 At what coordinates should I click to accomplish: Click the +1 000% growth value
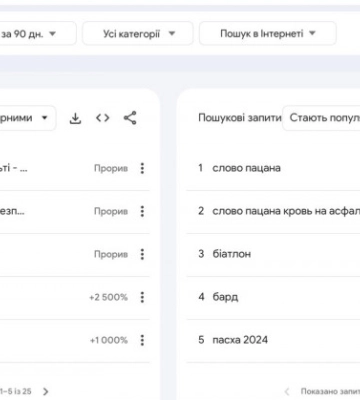click(x=109, y=340)
